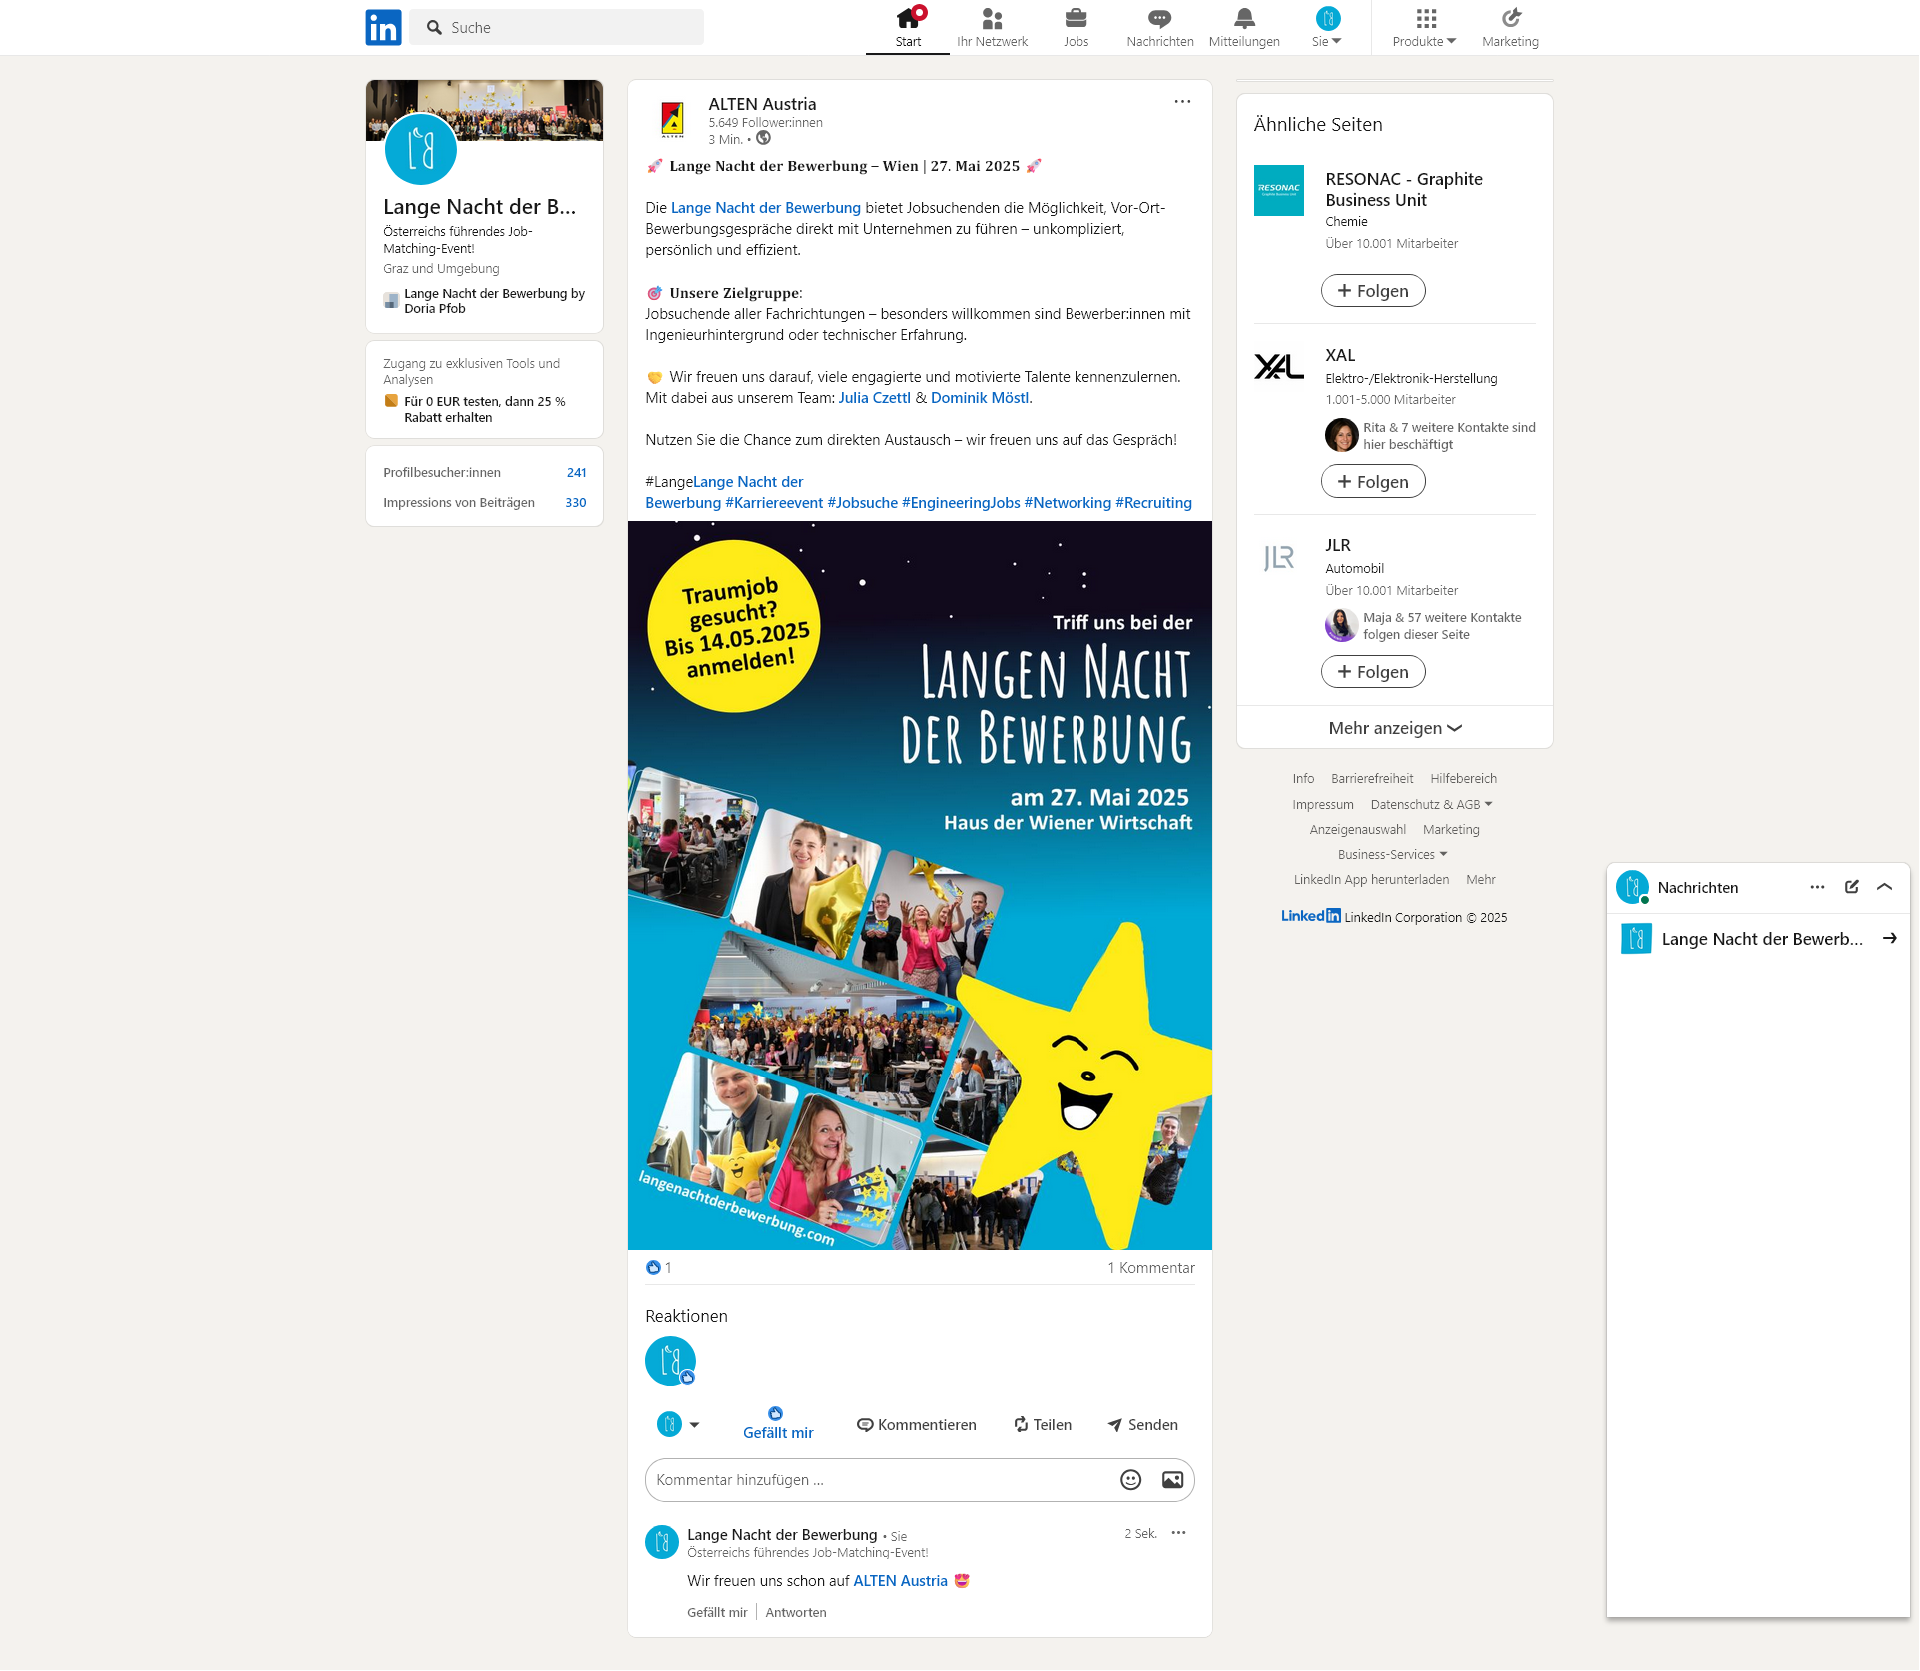Image resolution: width=1920 pixels, height=1671 pixels.
Task: Click the LinkedIn logo icon
Action: (383, 28)
